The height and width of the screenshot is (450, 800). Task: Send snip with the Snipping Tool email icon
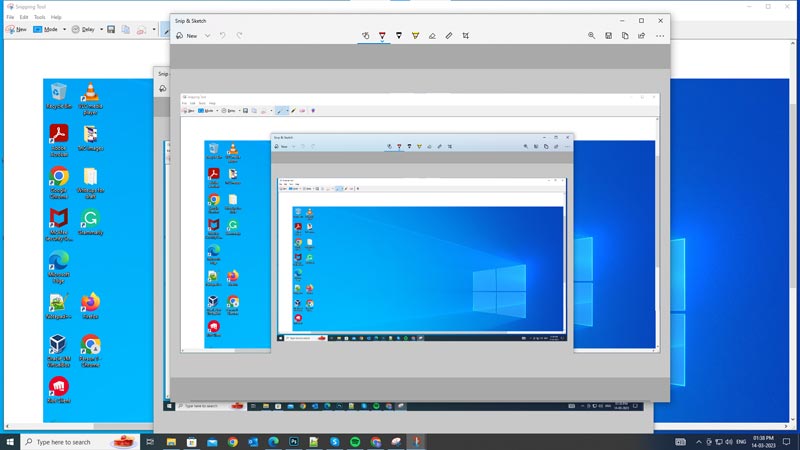click(141, 30)
